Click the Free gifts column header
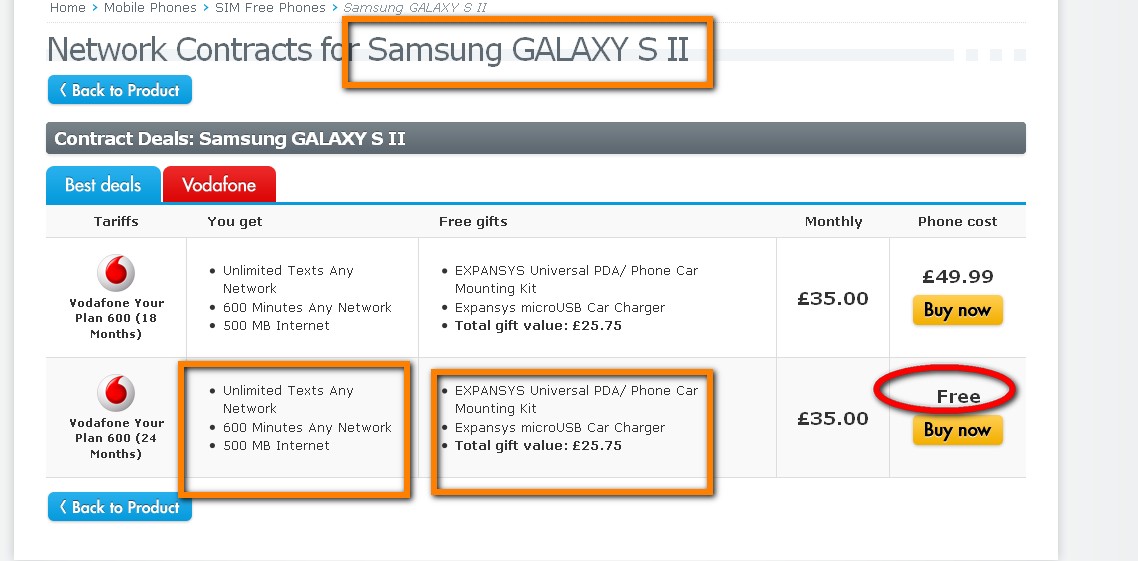 pyautogui.click(x=473, y=221)
